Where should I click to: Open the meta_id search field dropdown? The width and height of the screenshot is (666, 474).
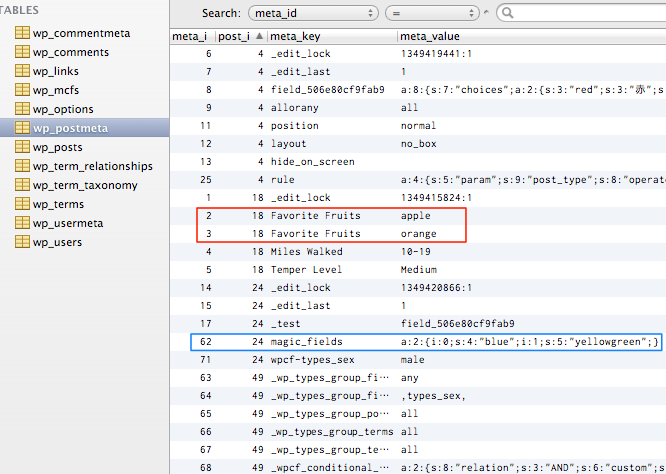pos(312,13)
